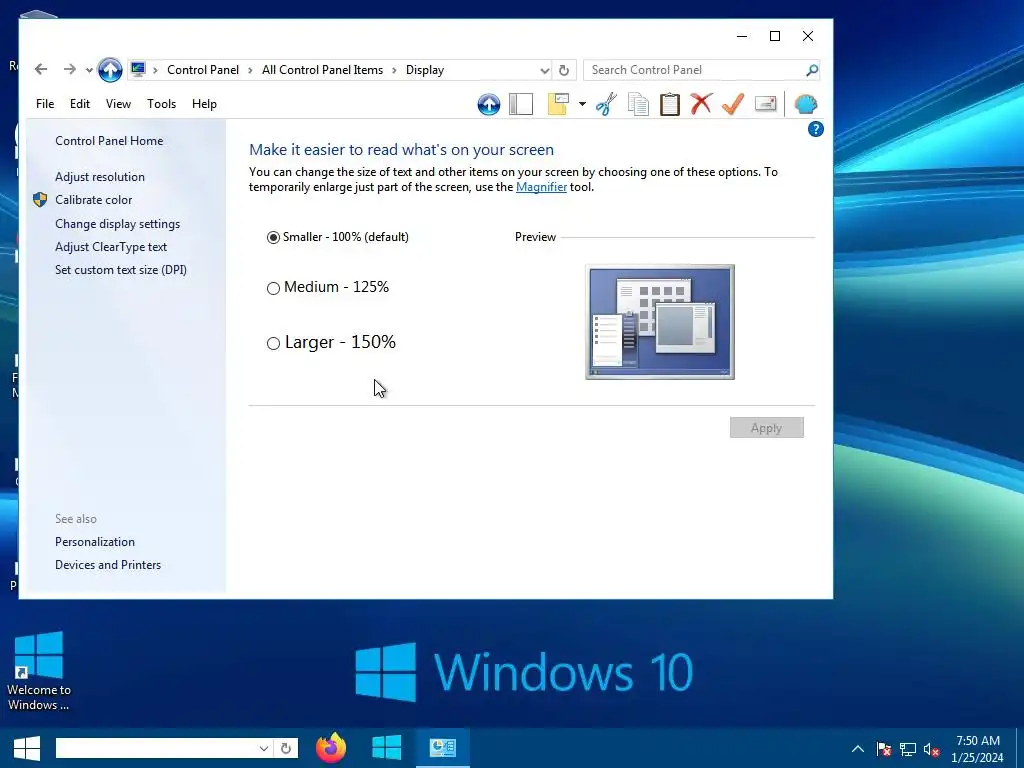Click the Paste clipboard icon

click(x=670, y=104)
